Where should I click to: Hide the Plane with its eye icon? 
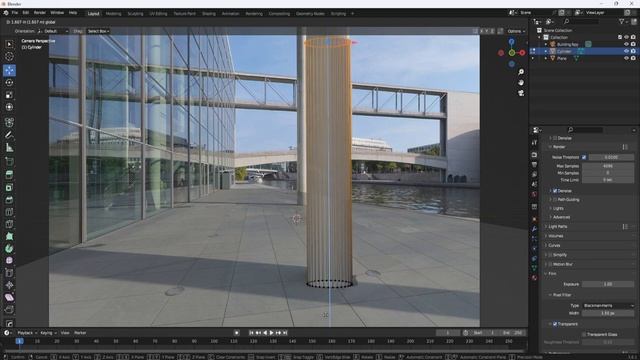pyautogui.click(x=627, y=58)
